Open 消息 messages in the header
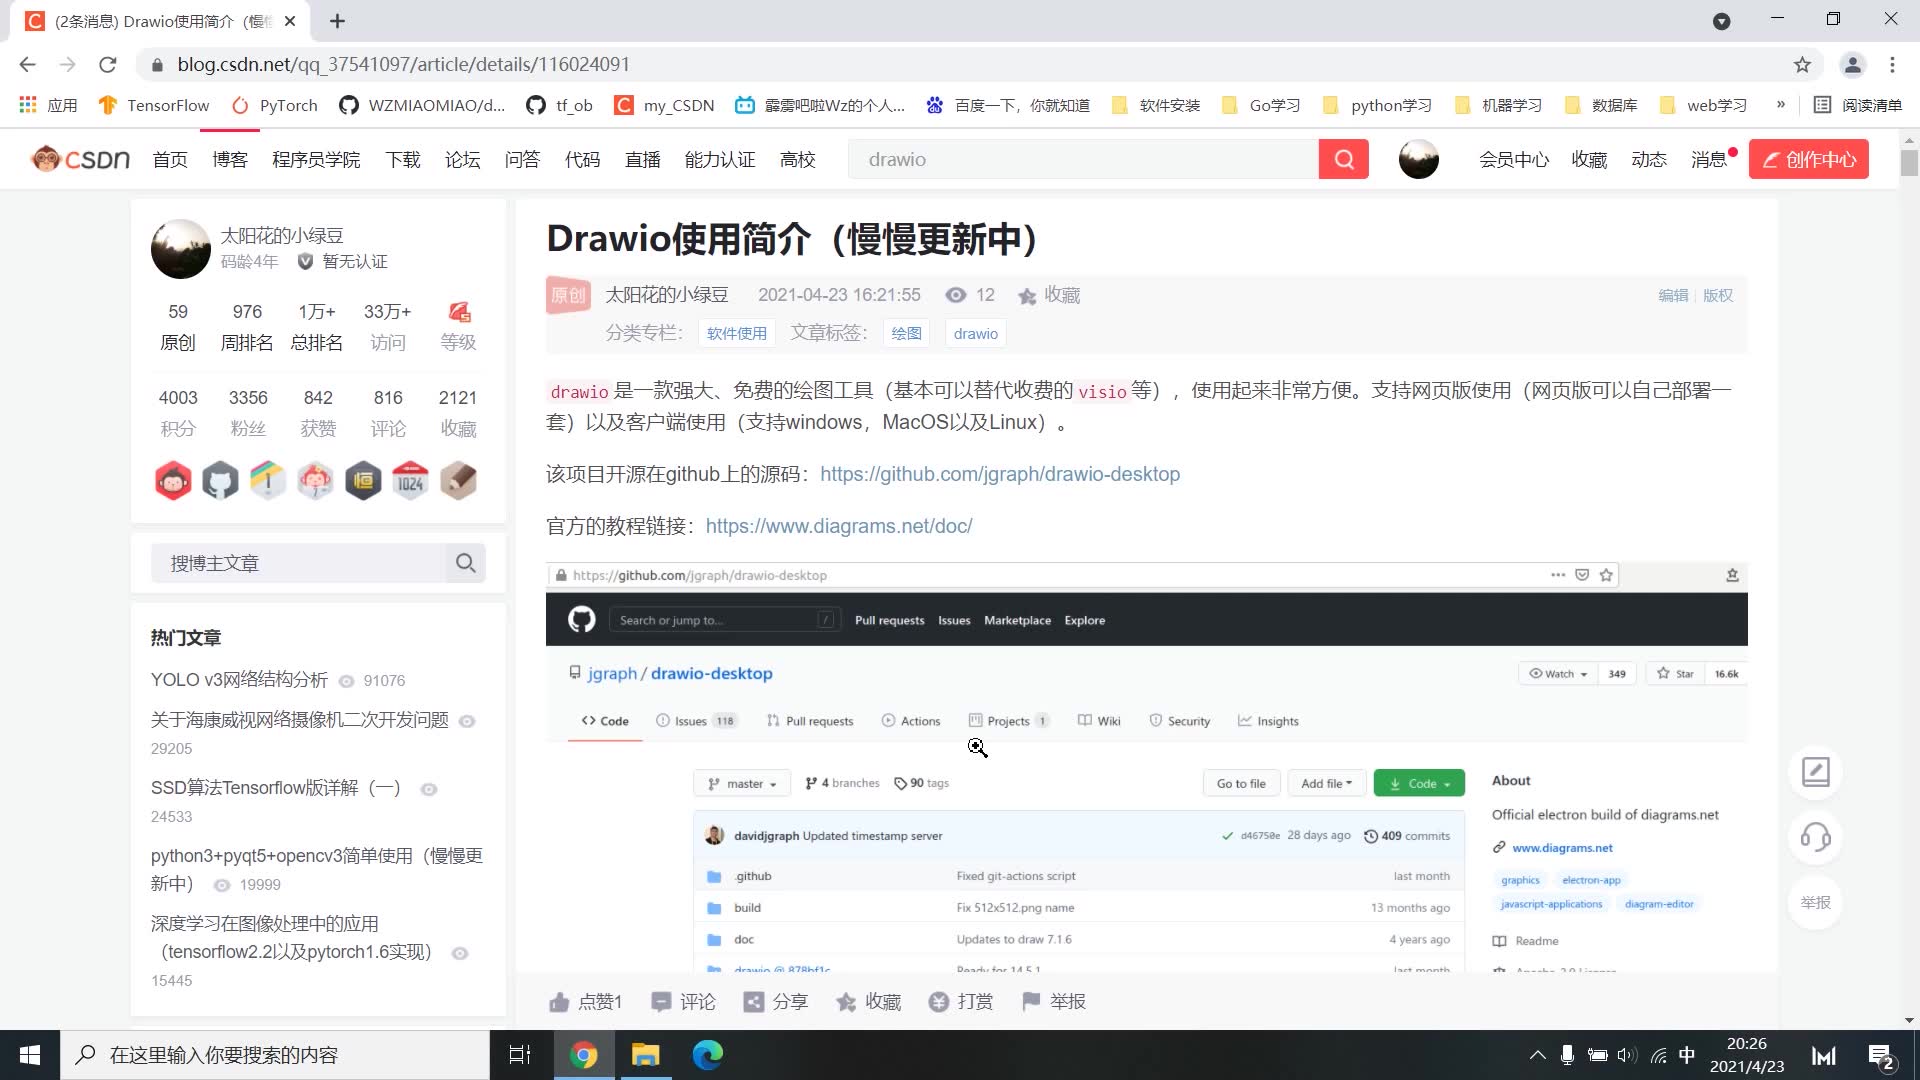 pyautogui.click(x=1708, y=160)
